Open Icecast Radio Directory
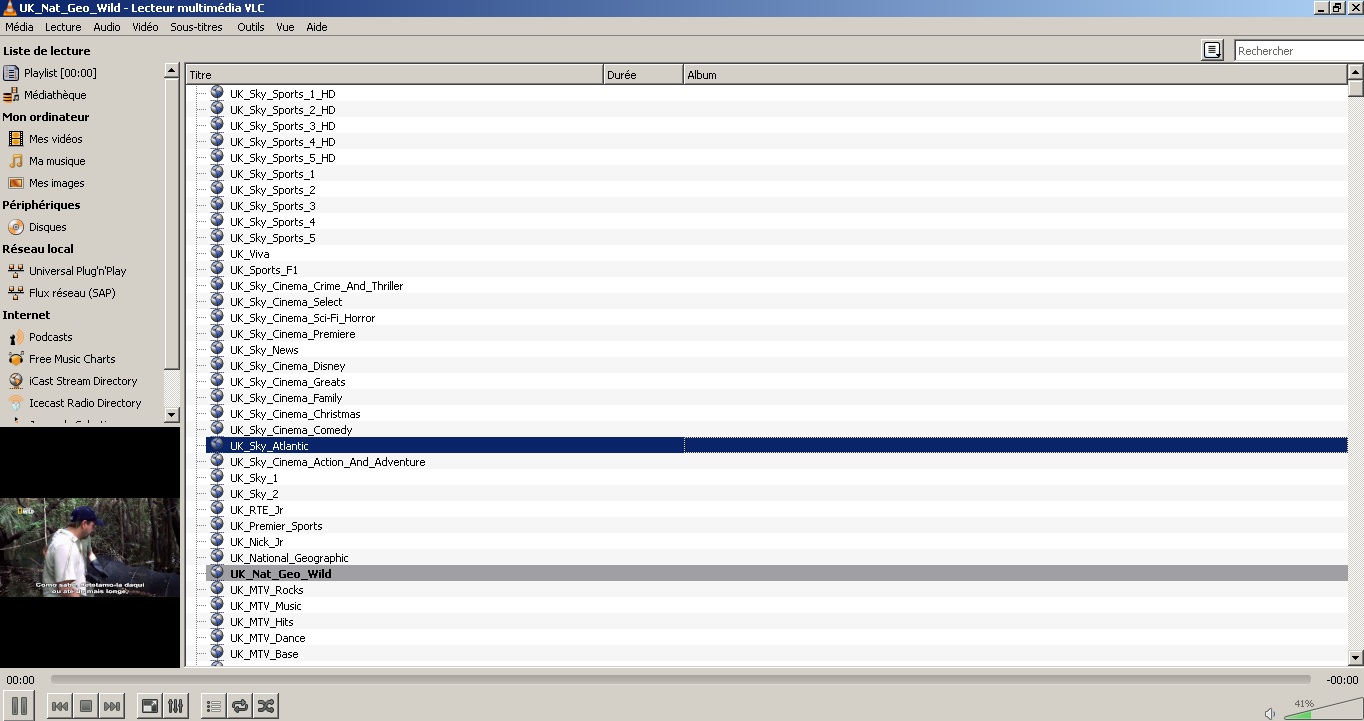This screenshot has height=721, width=1364. point(85,403)
